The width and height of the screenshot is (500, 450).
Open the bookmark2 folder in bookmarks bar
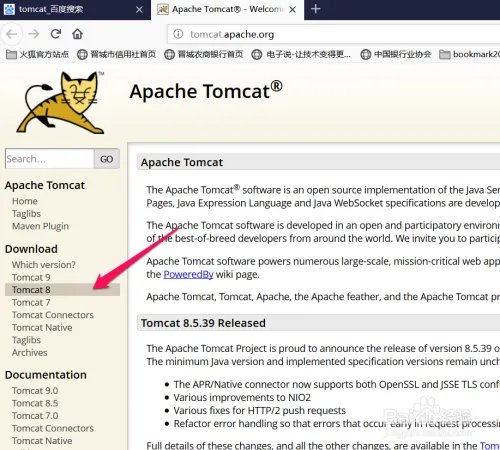469,54
